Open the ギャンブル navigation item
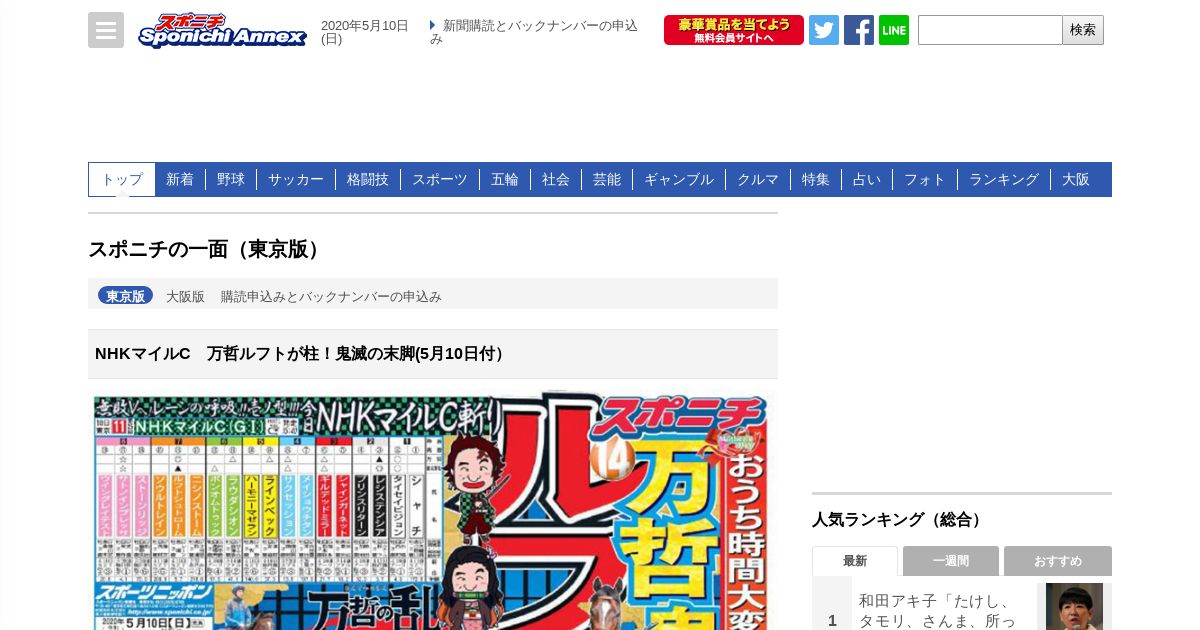The height and width of the screenshot is (630, 1200). [679, 179]
